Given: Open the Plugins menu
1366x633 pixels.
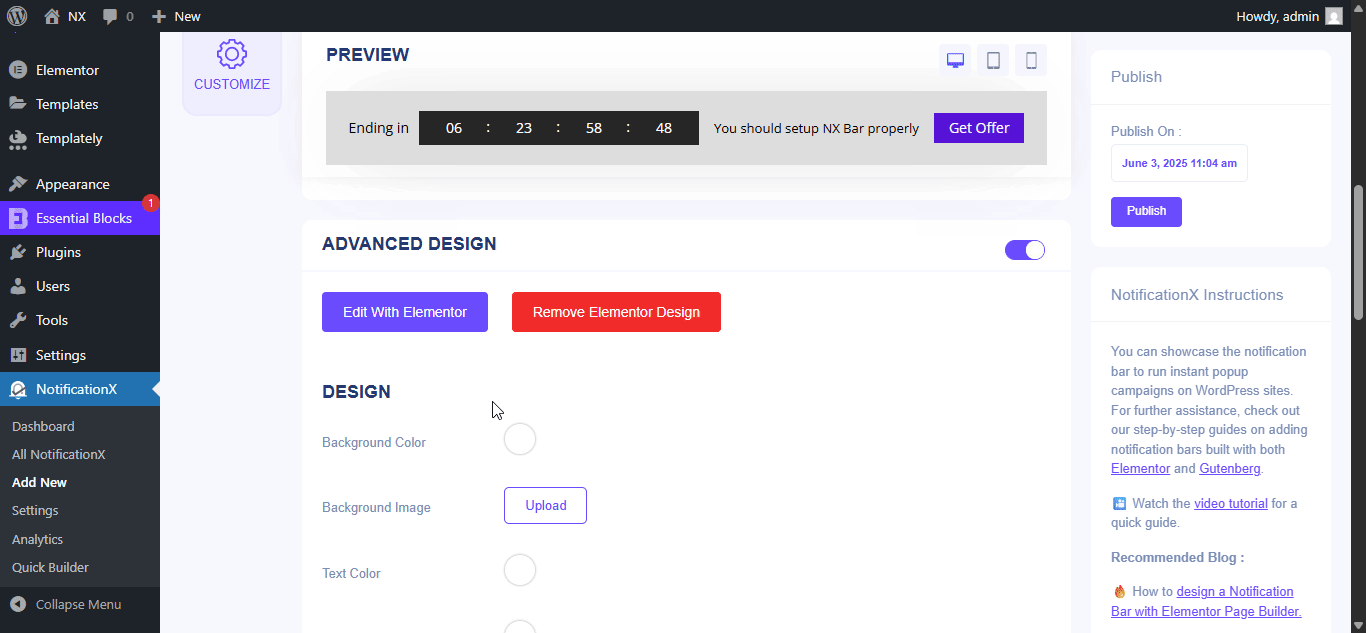Looking at the screenshot, I should click(x=80, y=252).
